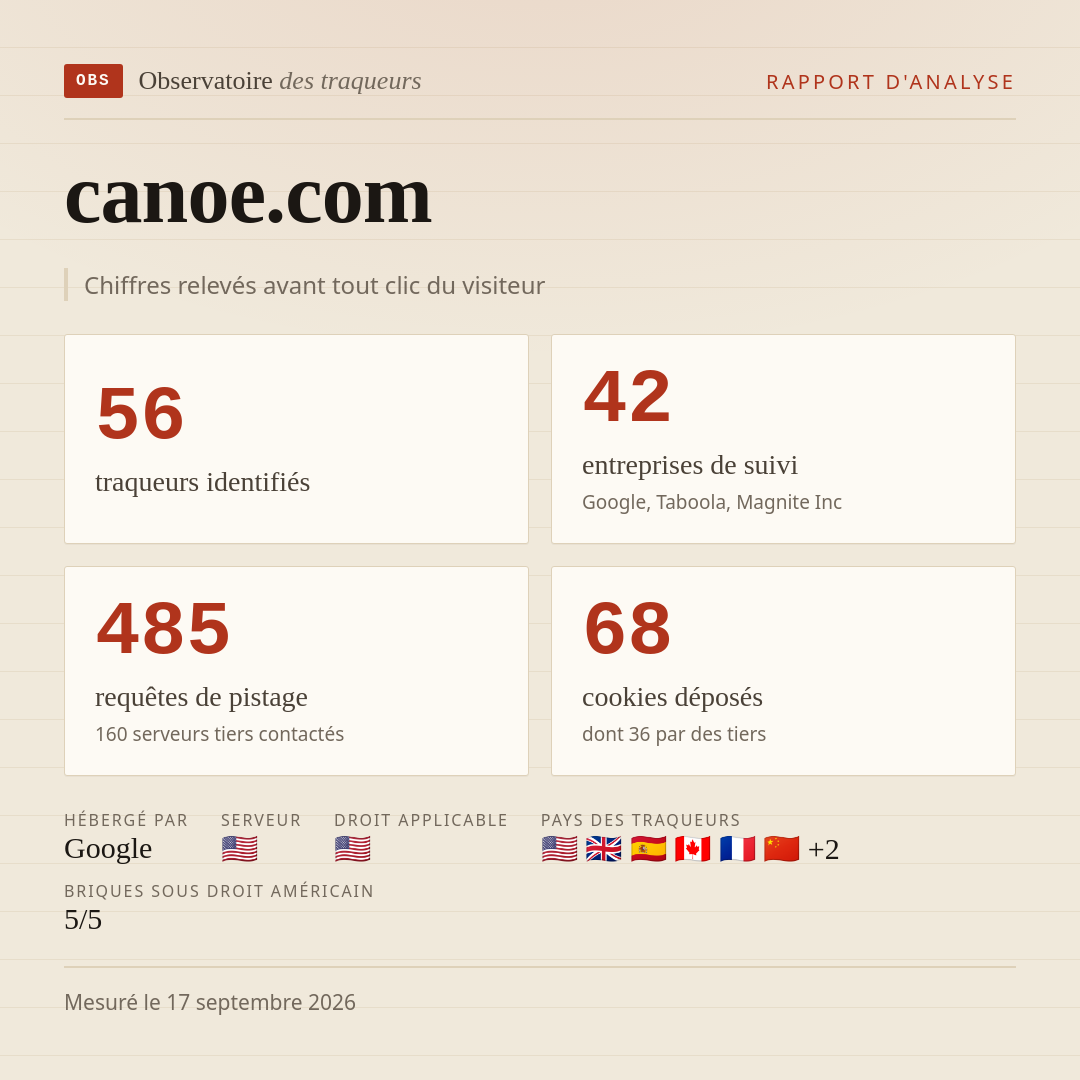Image resolution: width=1080 pixels, height=1080 pixels.
Task: Click the DROIT APPLICABLE label
Action: [x=421, y=820]
